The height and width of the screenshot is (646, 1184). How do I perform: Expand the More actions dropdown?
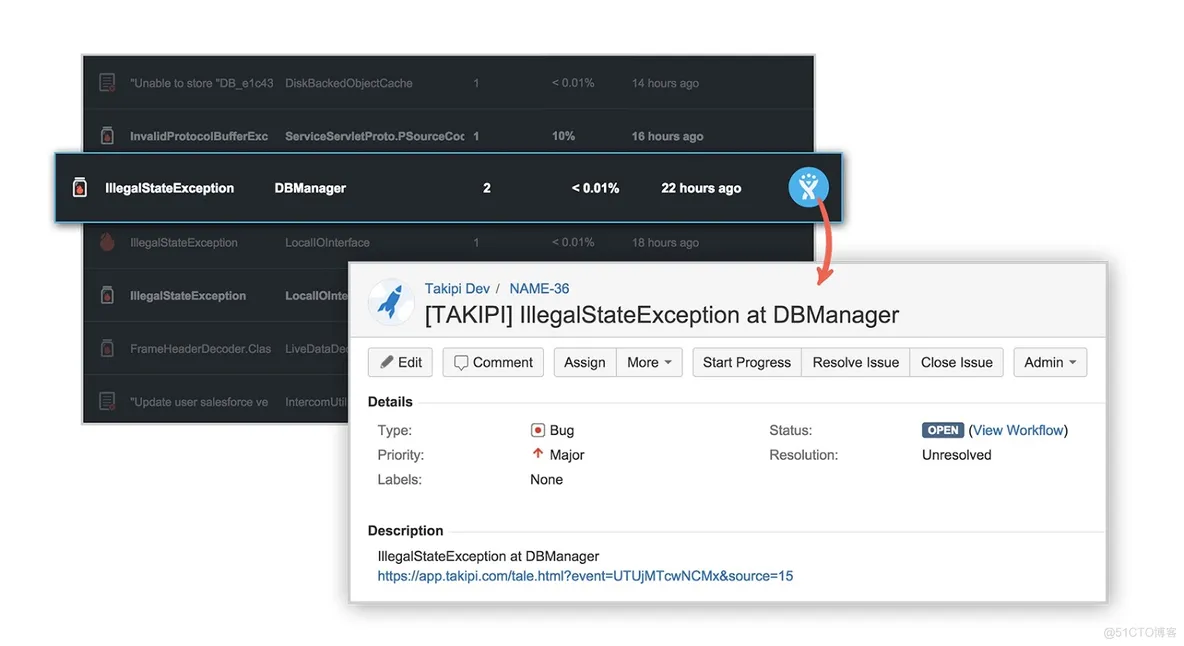(x=649, y=362)
